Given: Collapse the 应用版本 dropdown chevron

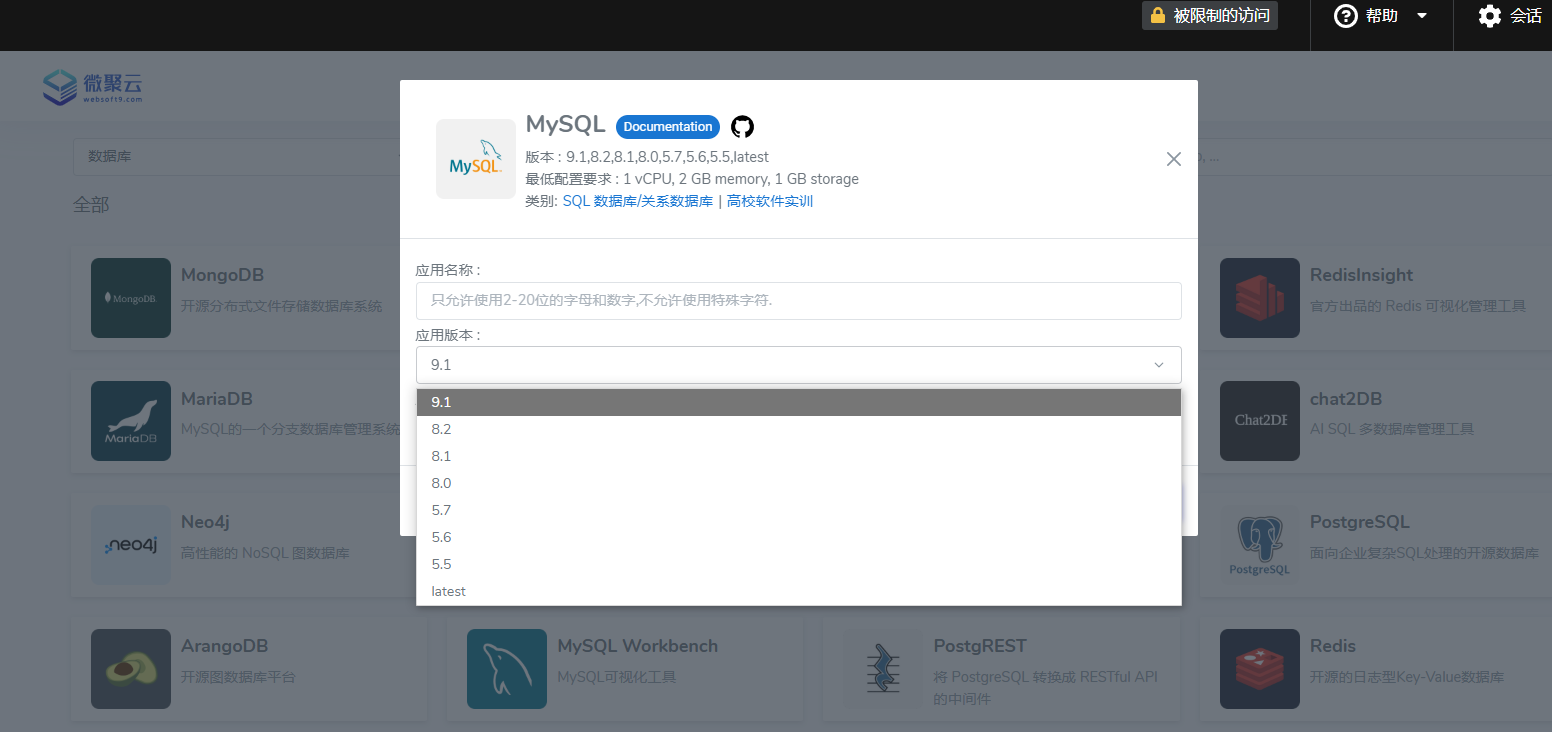Looking at the screenshot, I should point(1158,364).
